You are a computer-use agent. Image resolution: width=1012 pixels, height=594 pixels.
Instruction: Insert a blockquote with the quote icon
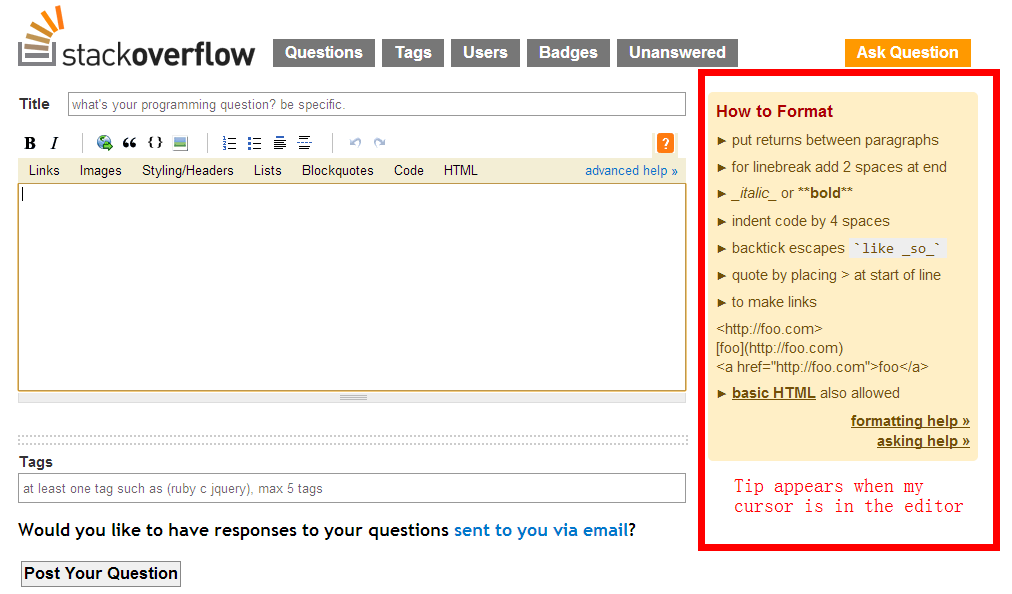click(129, 143)
